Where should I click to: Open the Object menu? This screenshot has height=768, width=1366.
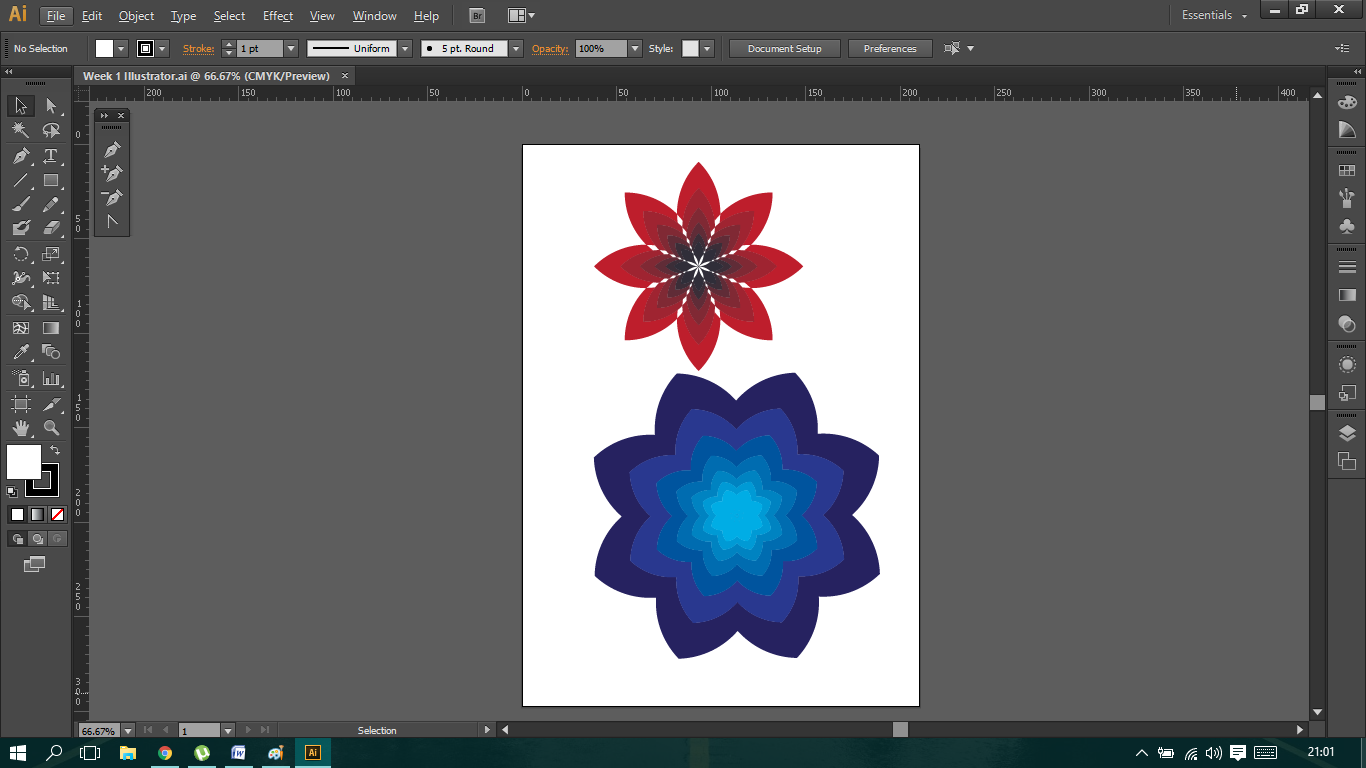pyautogui.click(x=136, y=16)
